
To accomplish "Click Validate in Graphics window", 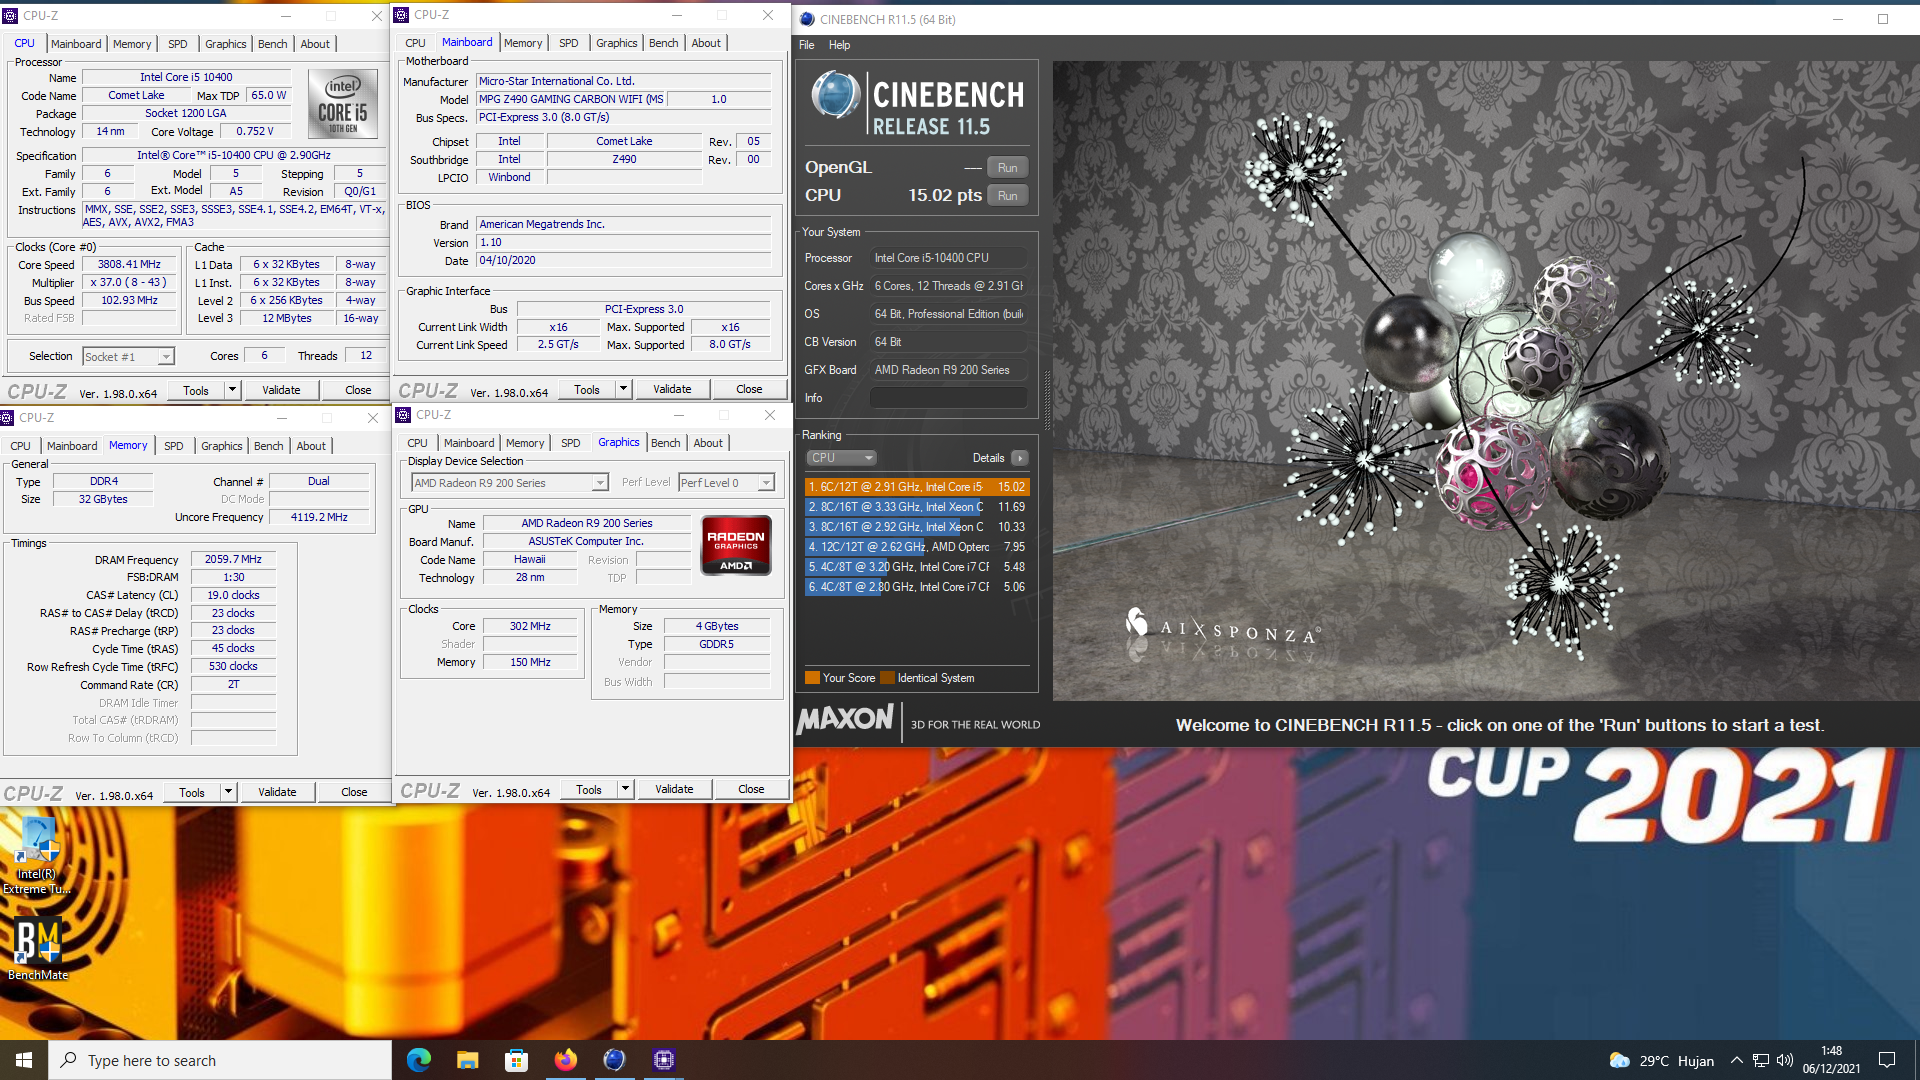I will [x=674, y=789].
